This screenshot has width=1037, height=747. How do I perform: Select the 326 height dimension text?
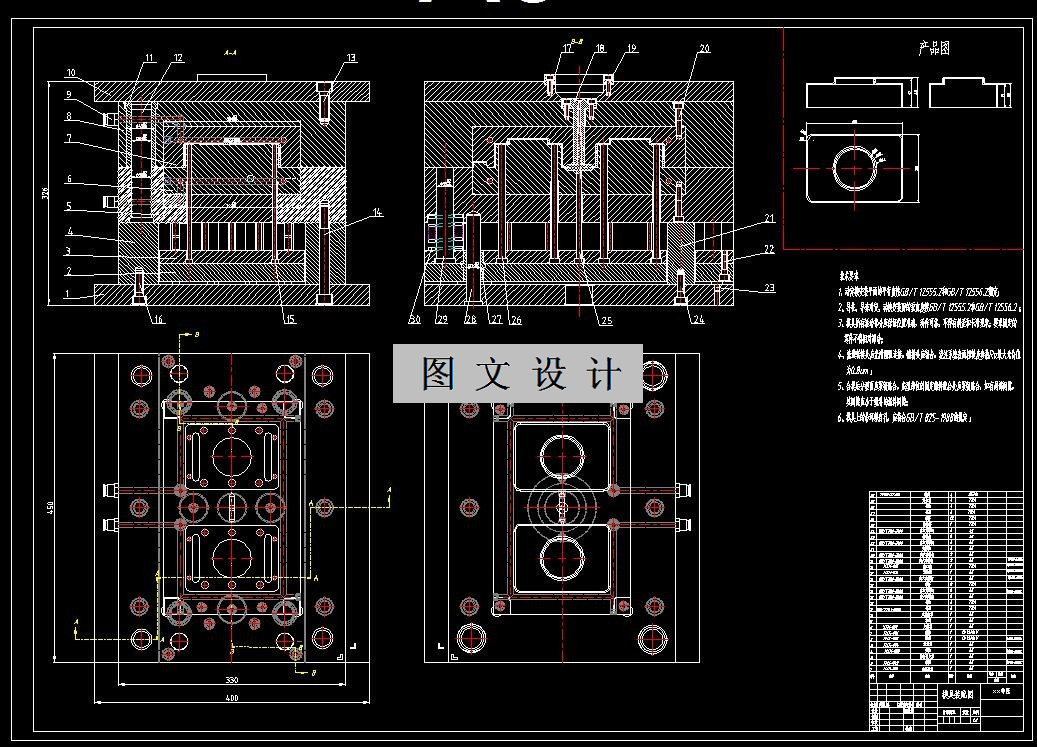point(45,194)
